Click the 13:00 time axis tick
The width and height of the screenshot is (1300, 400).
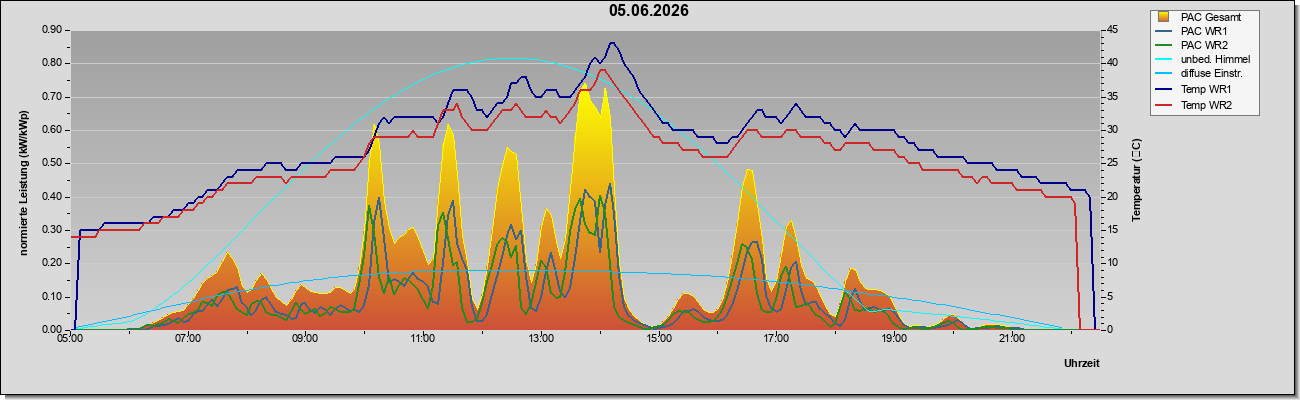coord(540,340)
